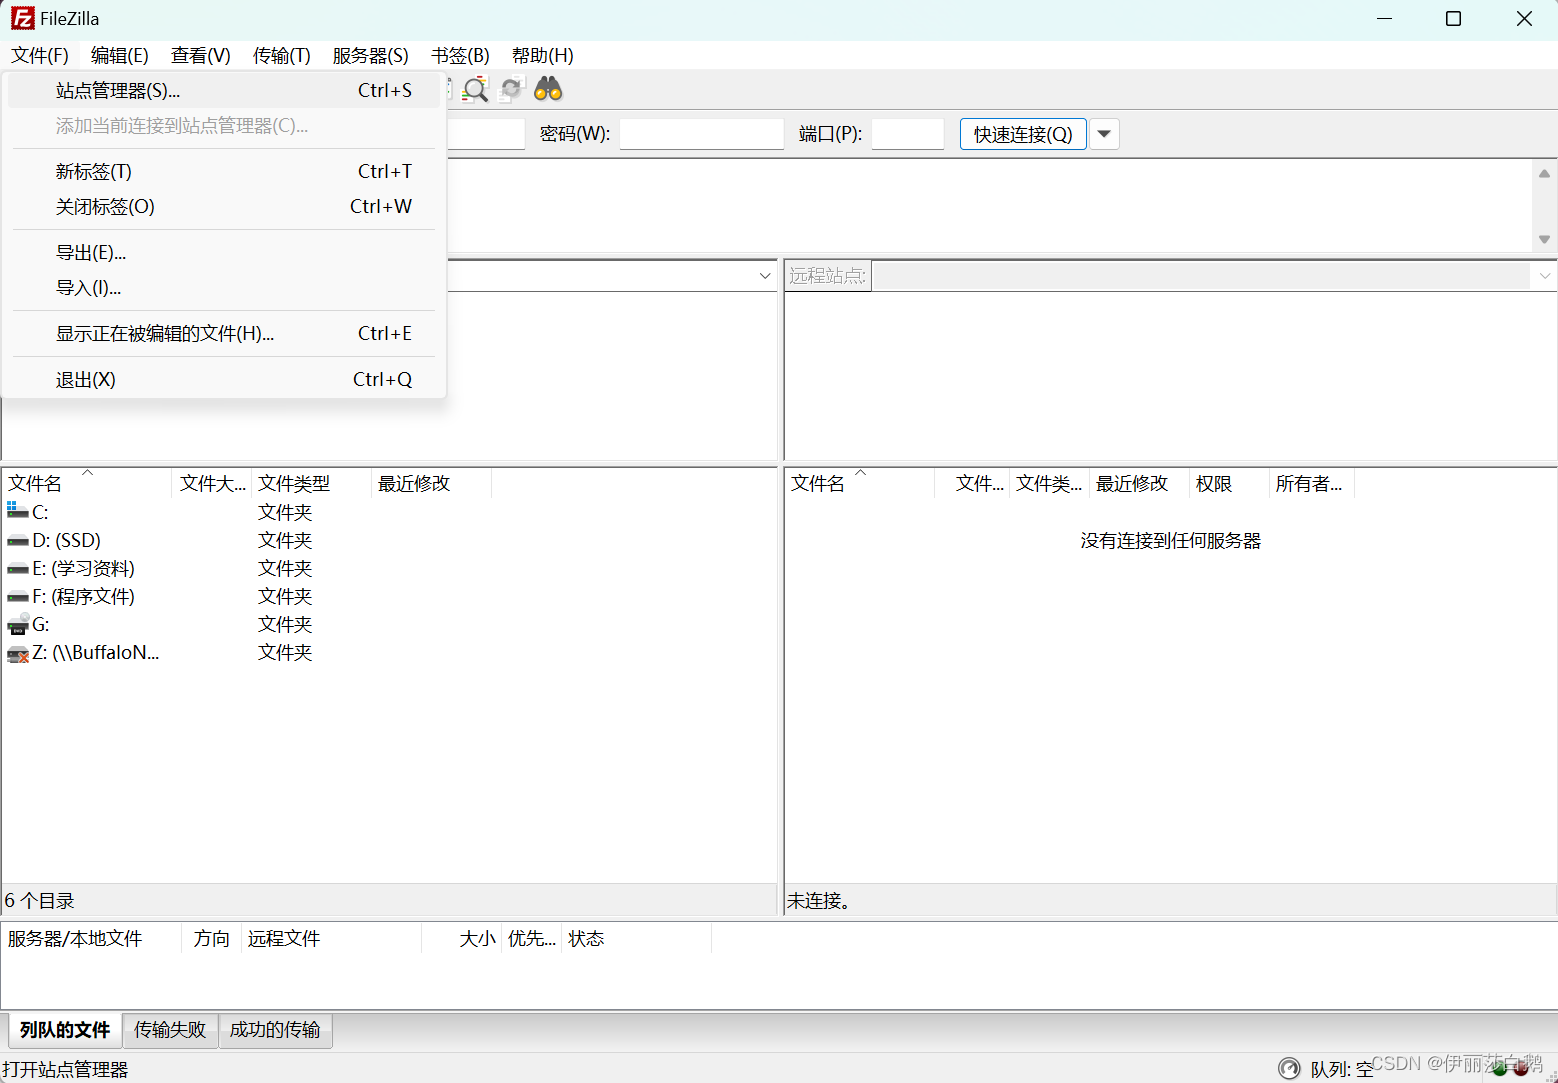Click the F: (程序文件) drive icon
This screenshot has width=1558, height=1083.
[18, 596]
